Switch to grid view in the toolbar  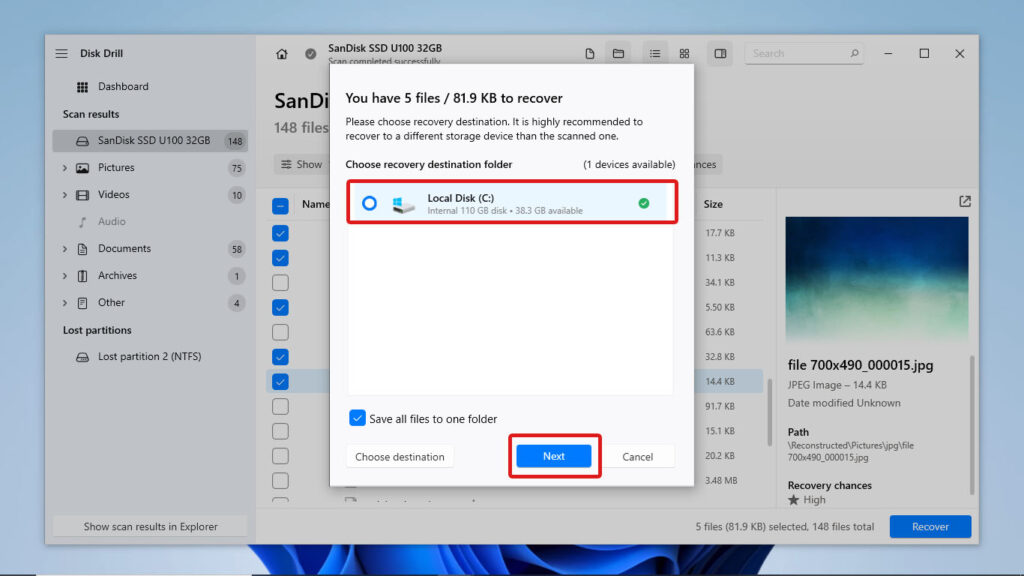(685, 53)
